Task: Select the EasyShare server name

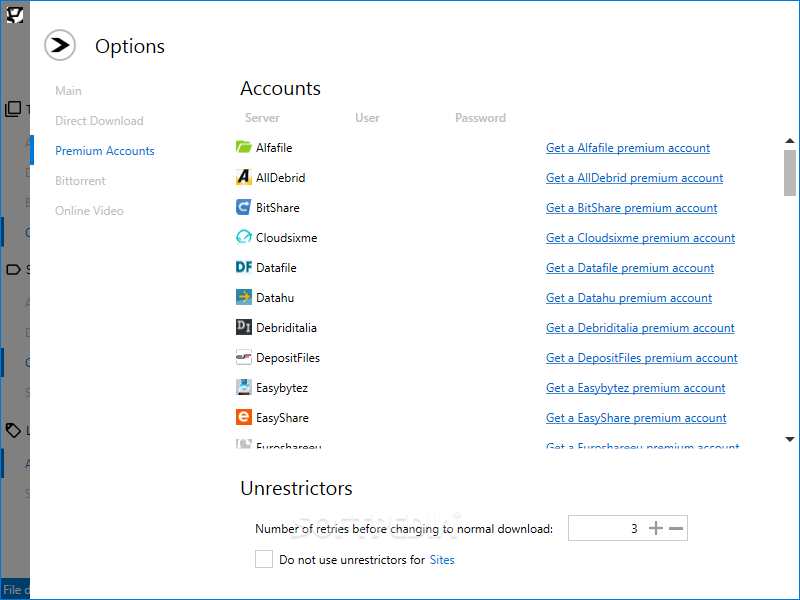Action: coord(282,418)
